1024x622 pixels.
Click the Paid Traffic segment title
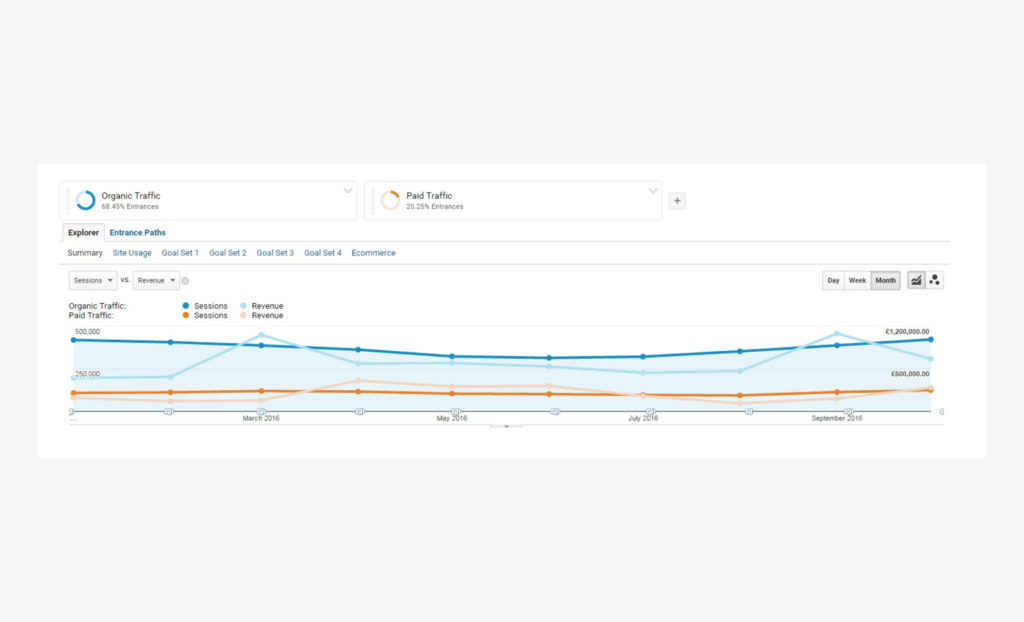point(429,195)
